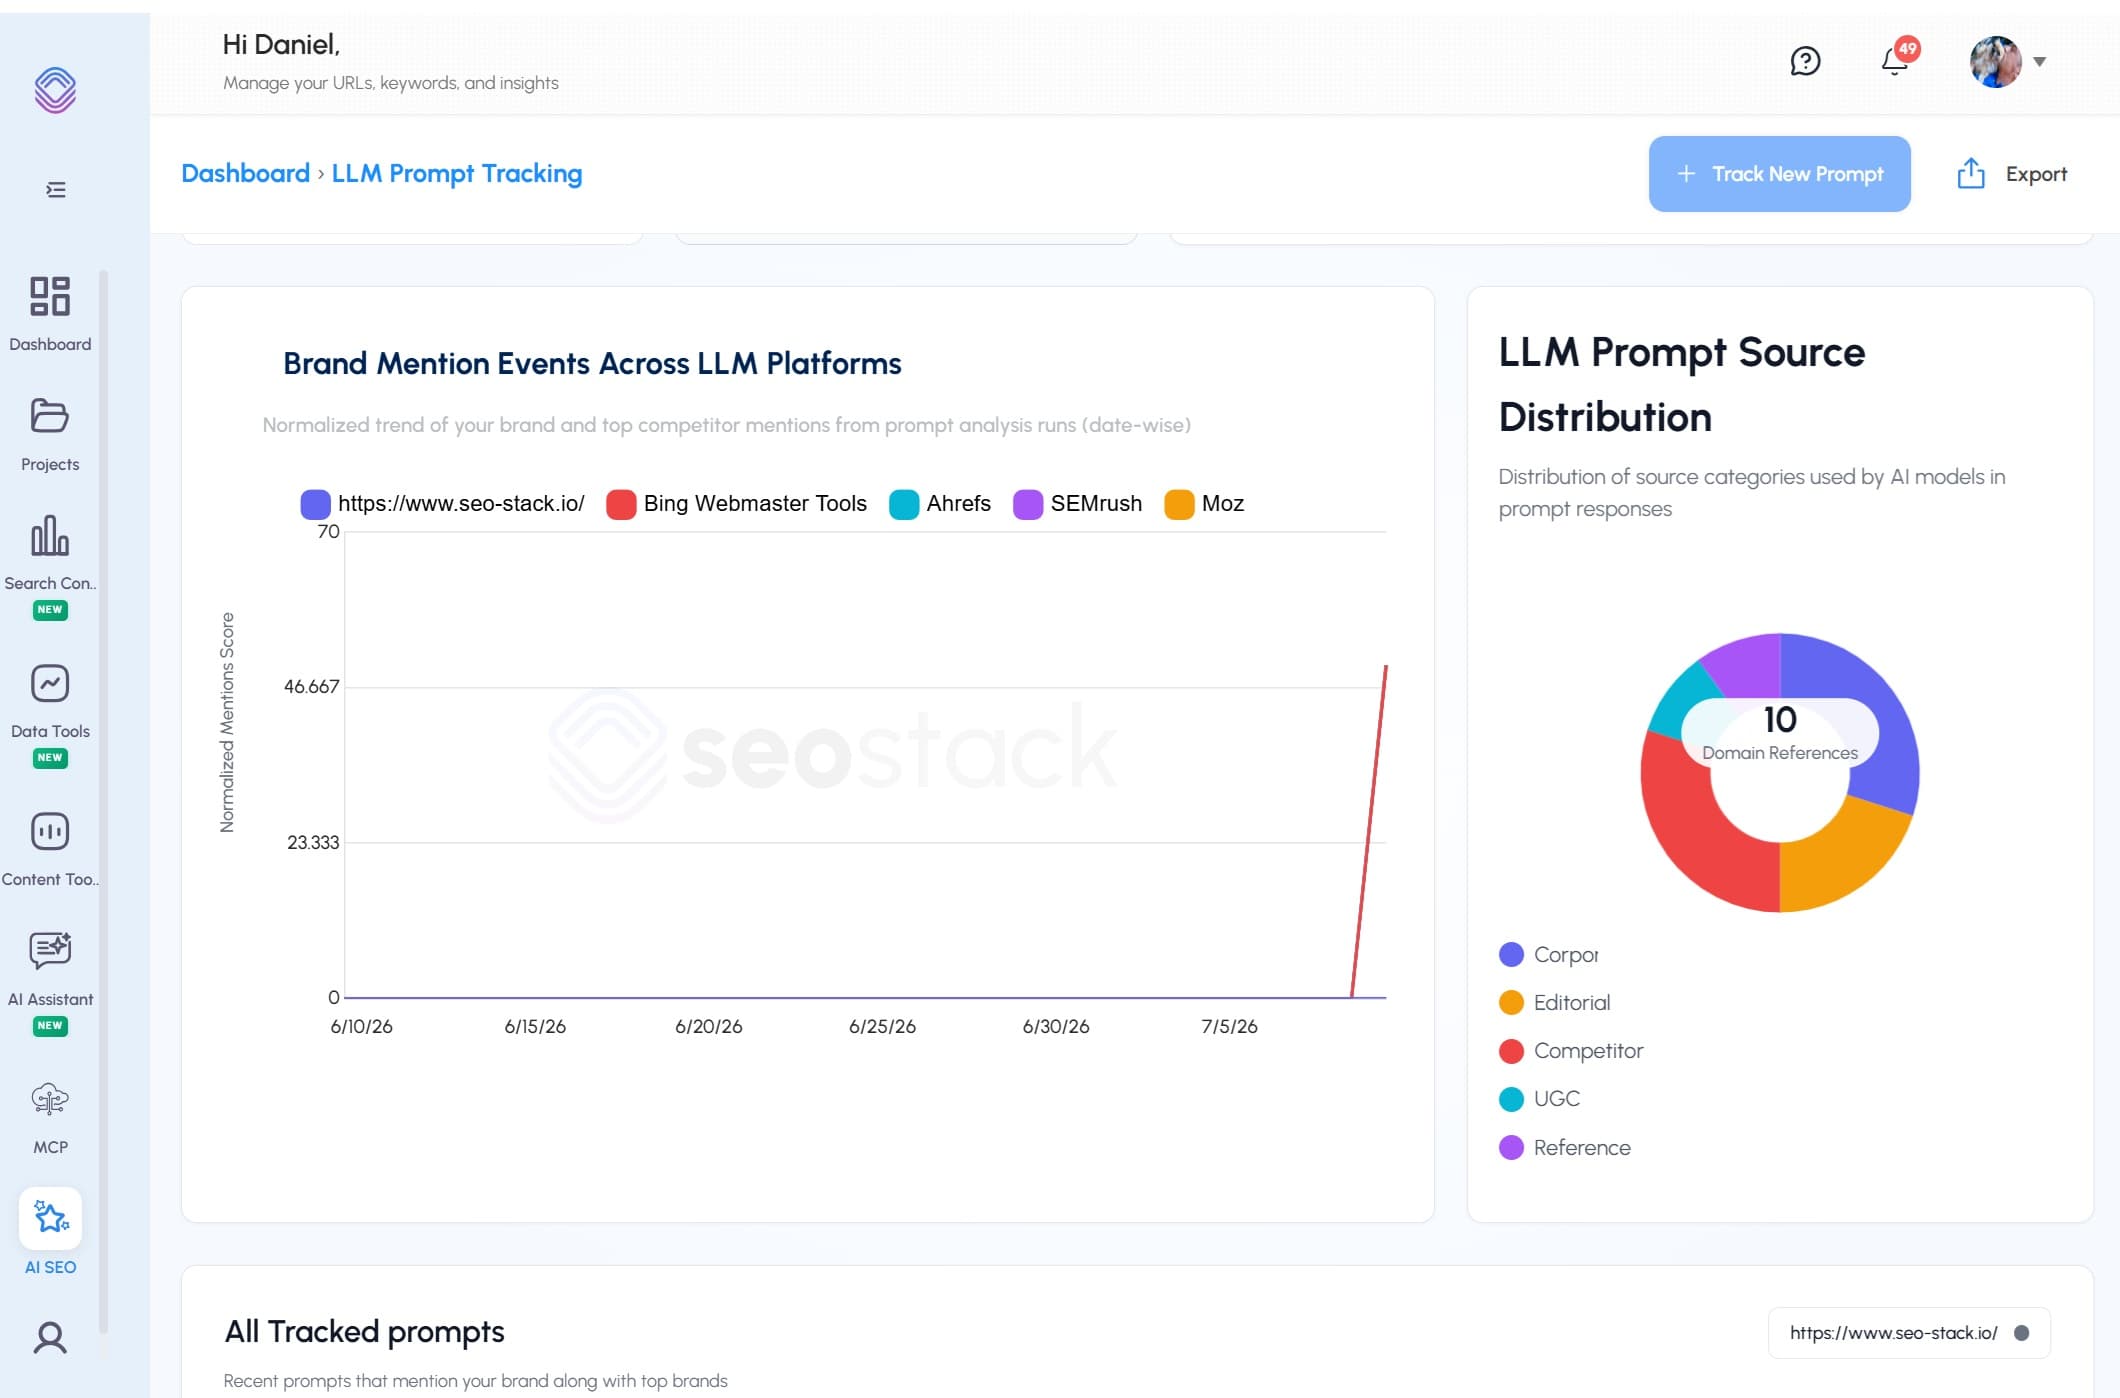The width and height of the screenshot is (2120, 1398).
Task: Open the user profile icon in sidebar
Action: tap(50, 1337)
